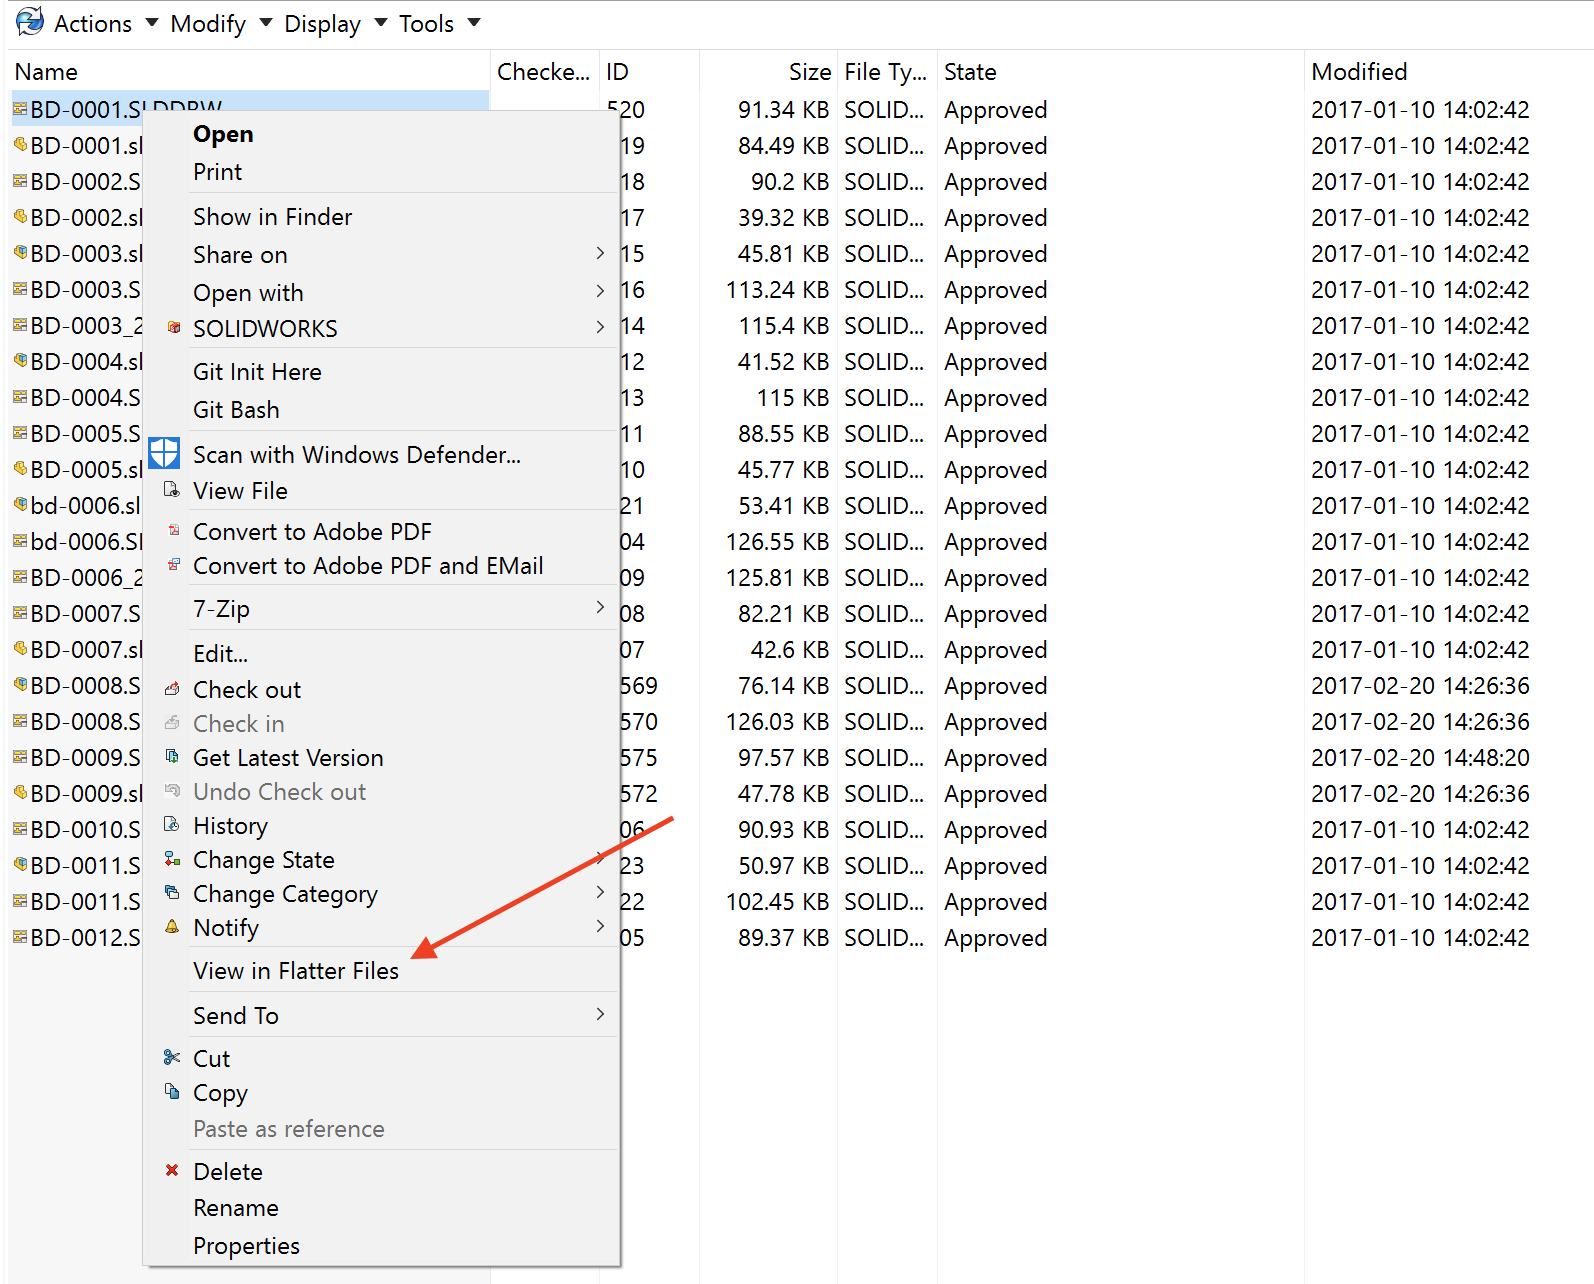The image size is (1594, 1284).
Task: Click the 2017-02-20 14:26:36 date on the 76.14 KB row
Action: [x=1420, y=686]
